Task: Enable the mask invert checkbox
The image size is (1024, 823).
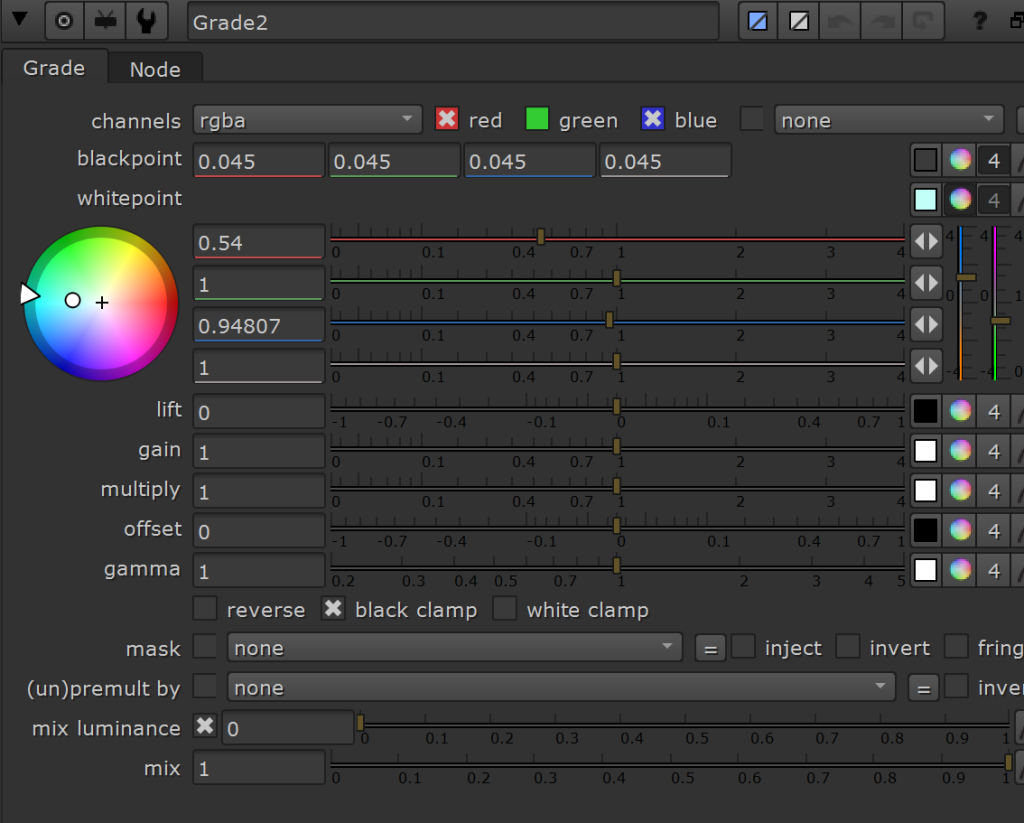Action: [848, 647]
